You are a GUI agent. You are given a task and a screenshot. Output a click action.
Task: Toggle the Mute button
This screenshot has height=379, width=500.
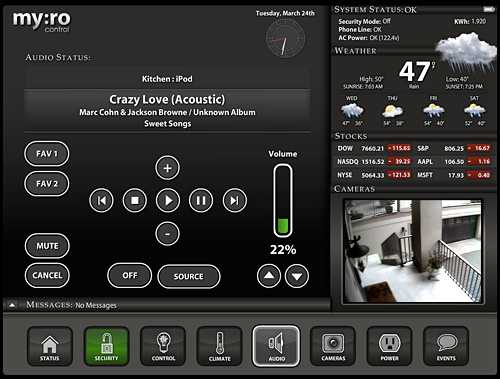pyautogui.click(x=47, y=246)
